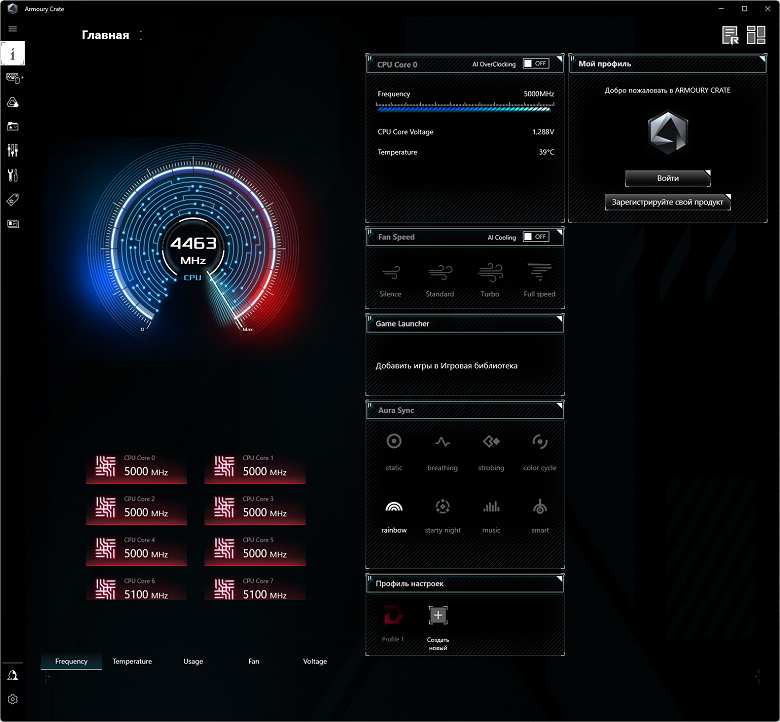Click Зарегистрируйте свой продукт button
The width and height of the screenshot is (780, 722).
(x=667, y=202)
